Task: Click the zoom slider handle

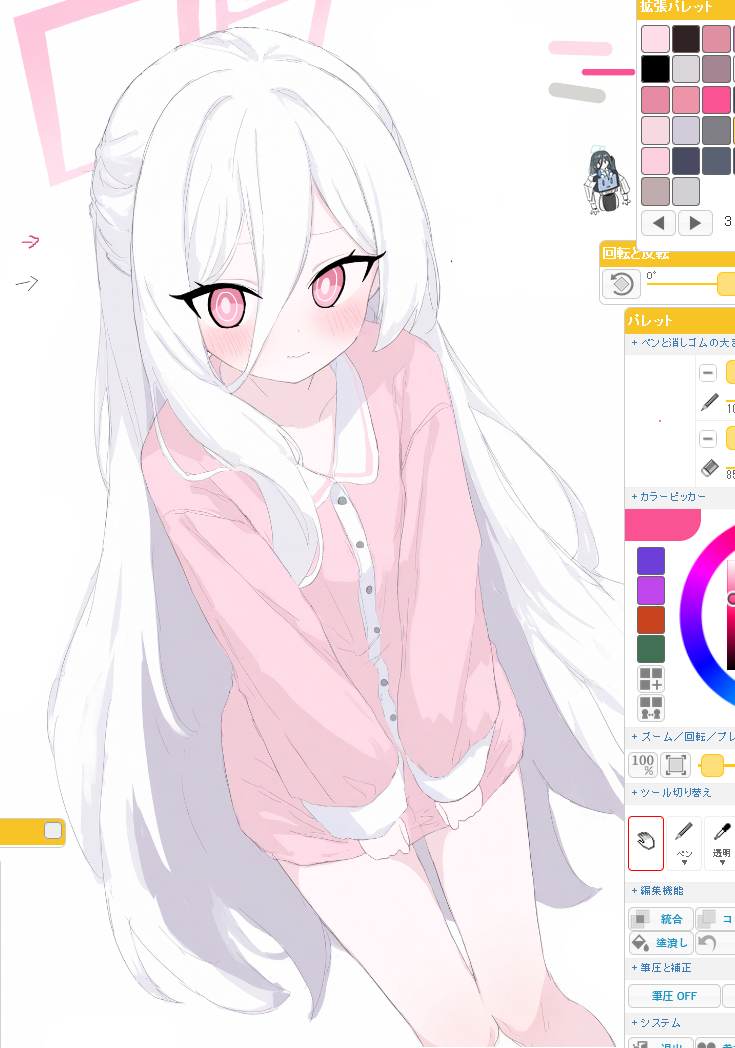Action: pos(712,765)
